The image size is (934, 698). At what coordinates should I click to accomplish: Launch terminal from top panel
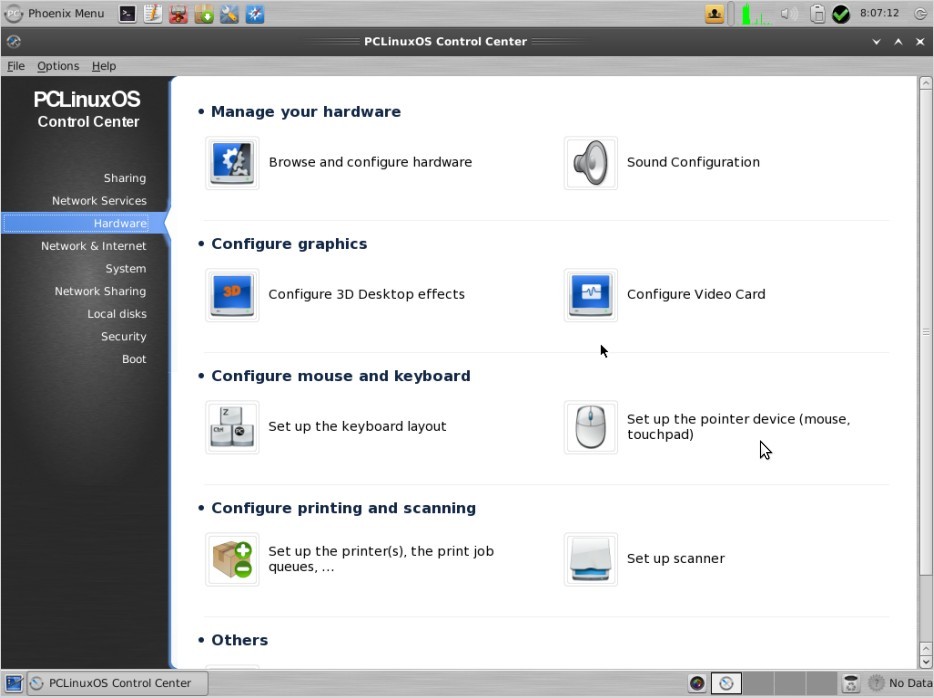pyautogui.click(x=127, y=14)
